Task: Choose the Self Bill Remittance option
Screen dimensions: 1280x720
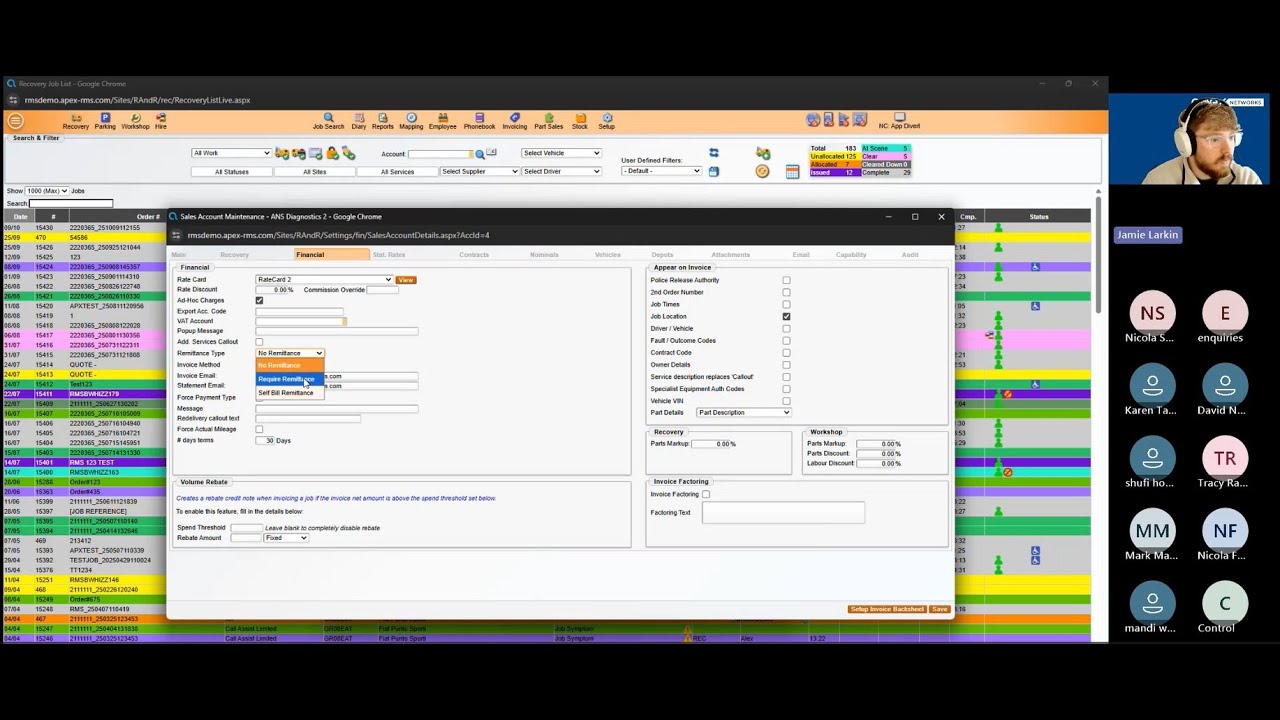Action: (290, 393)
